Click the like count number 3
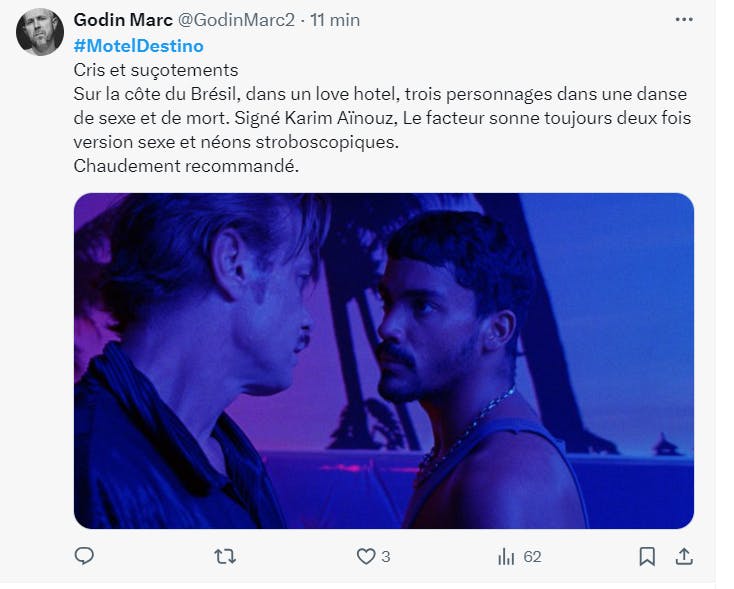 pos(385,557)
